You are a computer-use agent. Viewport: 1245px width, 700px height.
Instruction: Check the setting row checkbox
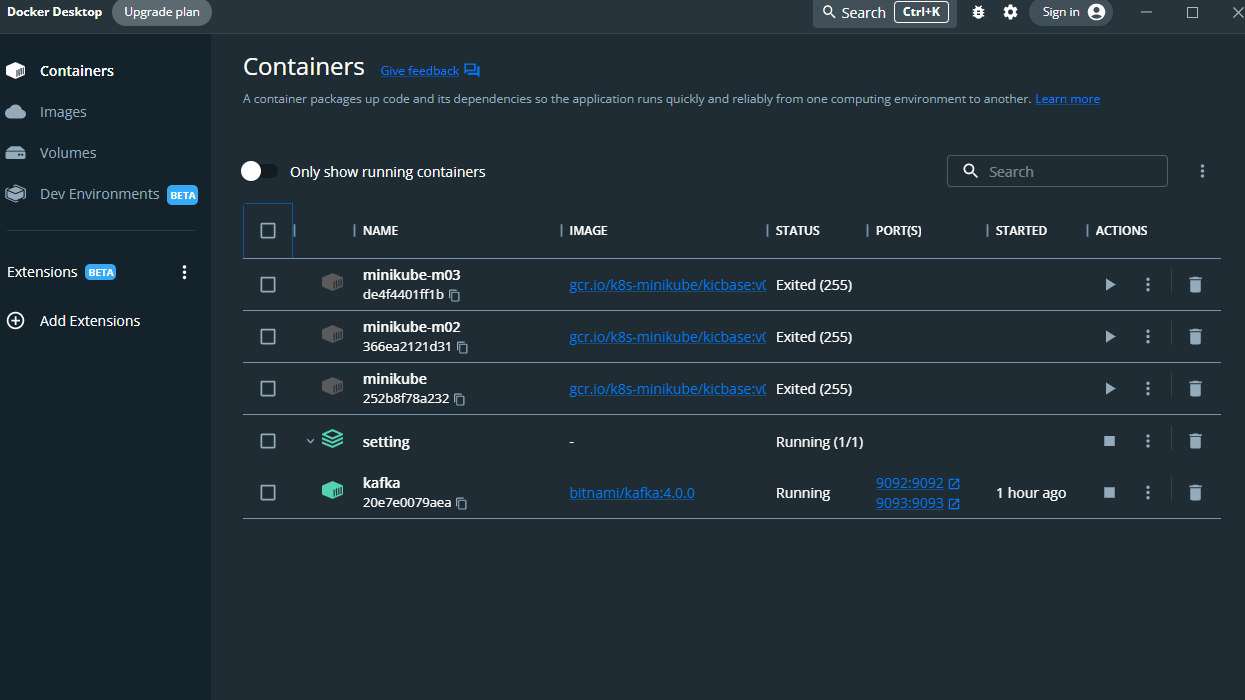pyautogui.click(x=268, y=441)
